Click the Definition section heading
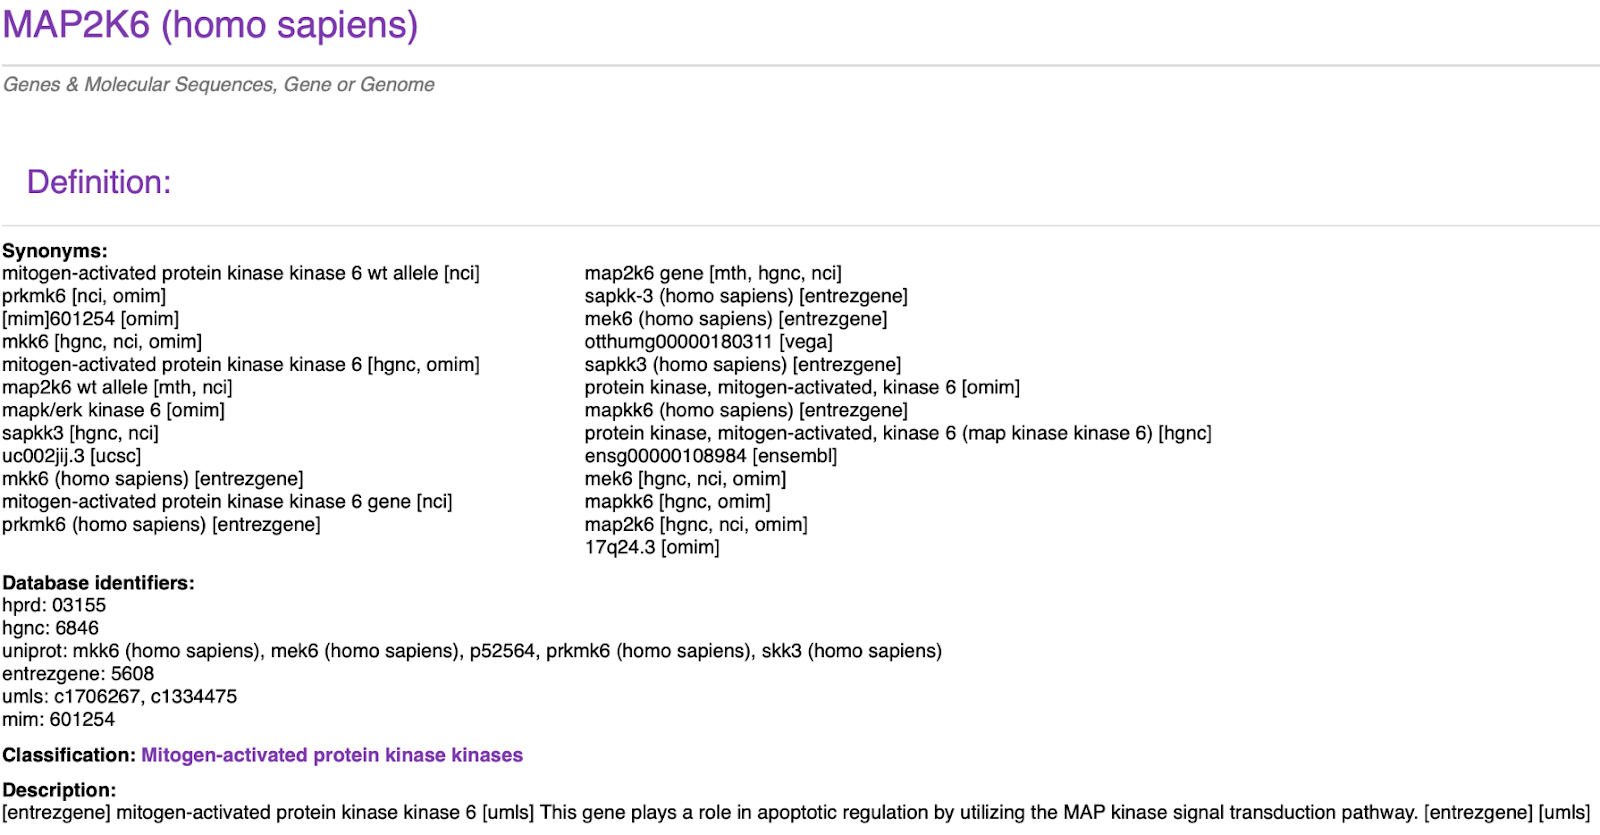The image size is (1600, 835). pos(99,182)
